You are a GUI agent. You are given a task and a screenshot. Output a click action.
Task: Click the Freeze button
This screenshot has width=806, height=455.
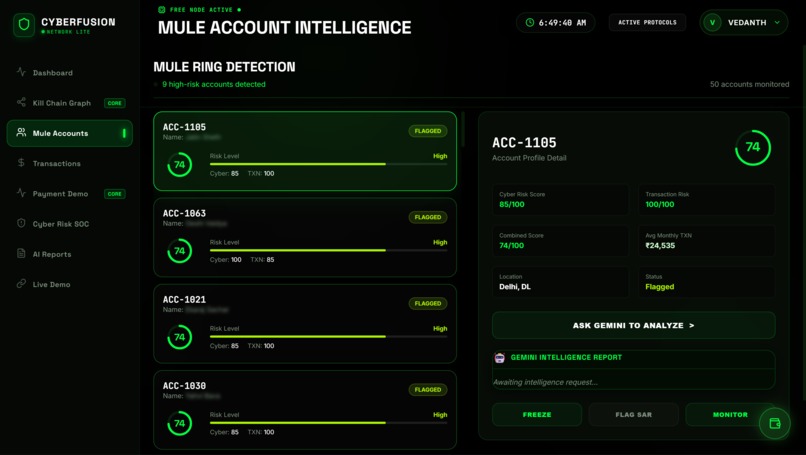click(x=537, y=414)
